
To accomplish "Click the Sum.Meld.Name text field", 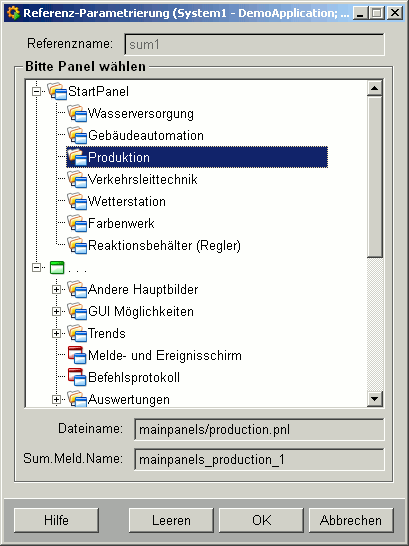I will (x=259, y=460).
